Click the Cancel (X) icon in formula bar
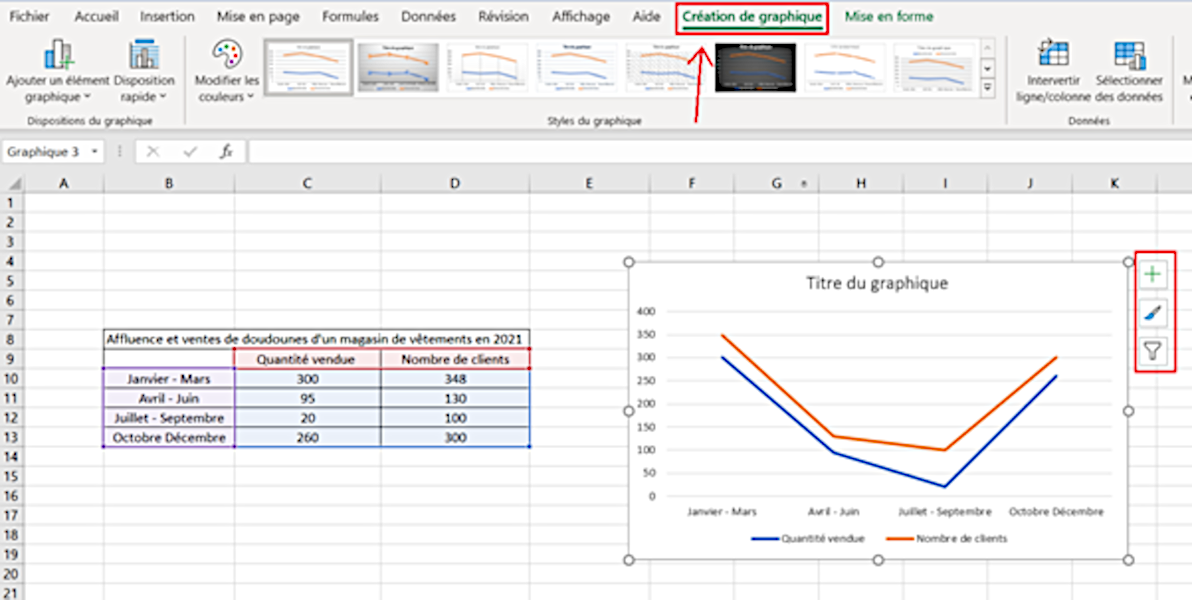 152,151
